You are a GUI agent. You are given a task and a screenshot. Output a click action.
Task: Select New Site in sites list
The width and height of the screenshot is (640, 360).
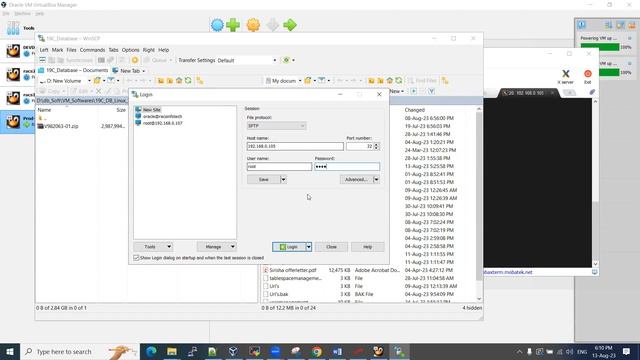click(x=151, y=109)
